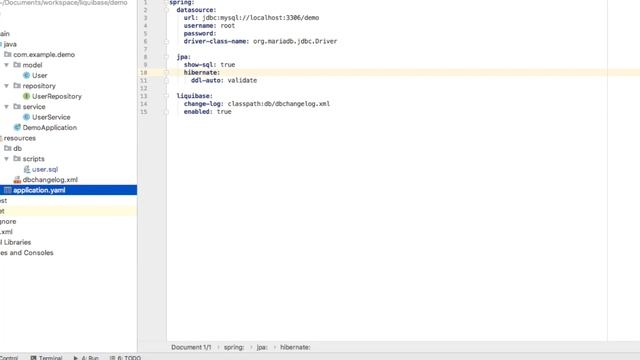Click the repository package folder icon
The image size is (640, 360).
coord(17,86)
